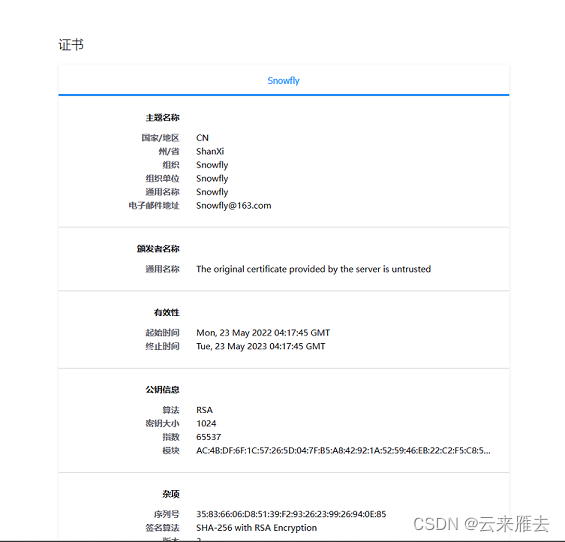Select start time Mon, 23 May 2022
The width and height of the screenshot is (565, 542).
pos(263,333)
